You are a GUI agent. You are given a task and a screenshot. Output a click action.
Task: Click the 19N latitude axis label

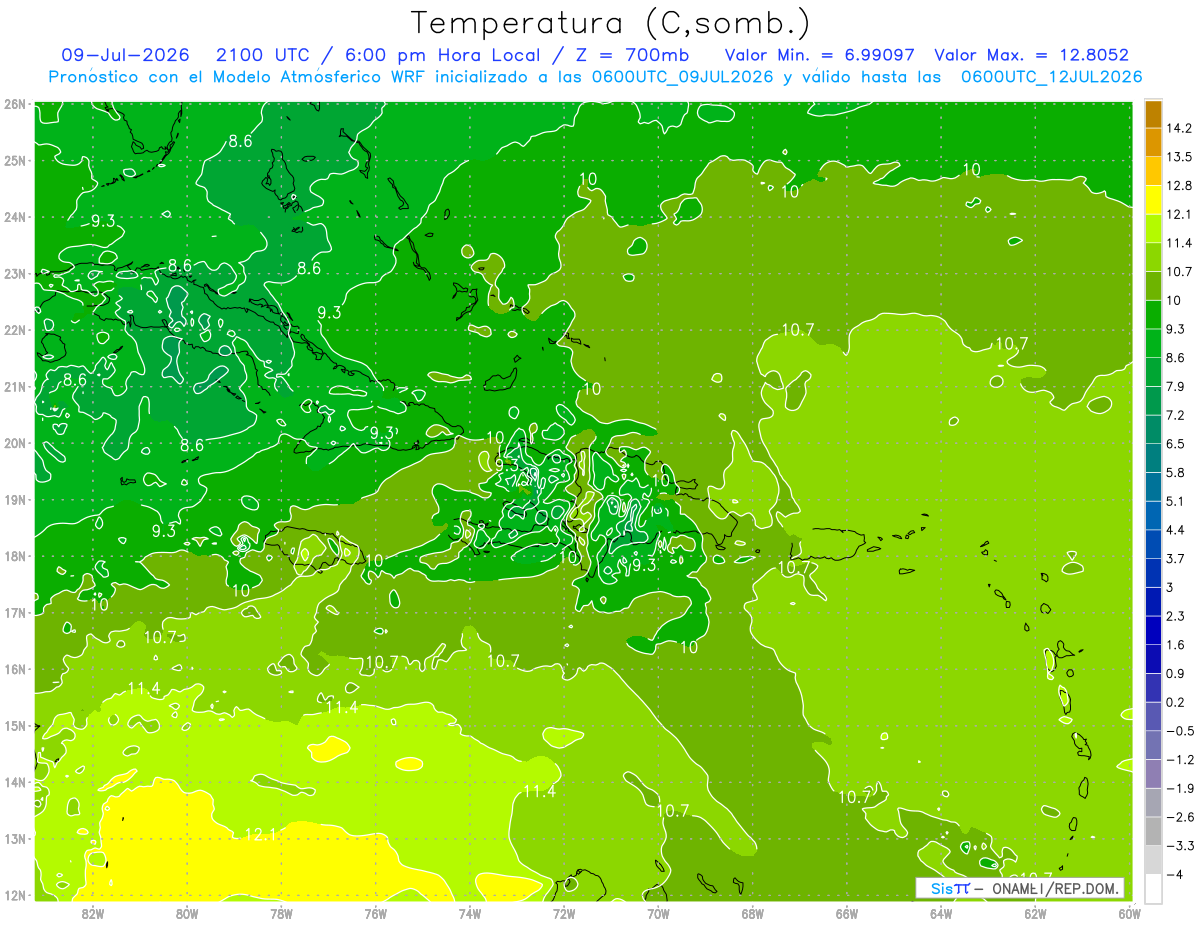[14, 499]
